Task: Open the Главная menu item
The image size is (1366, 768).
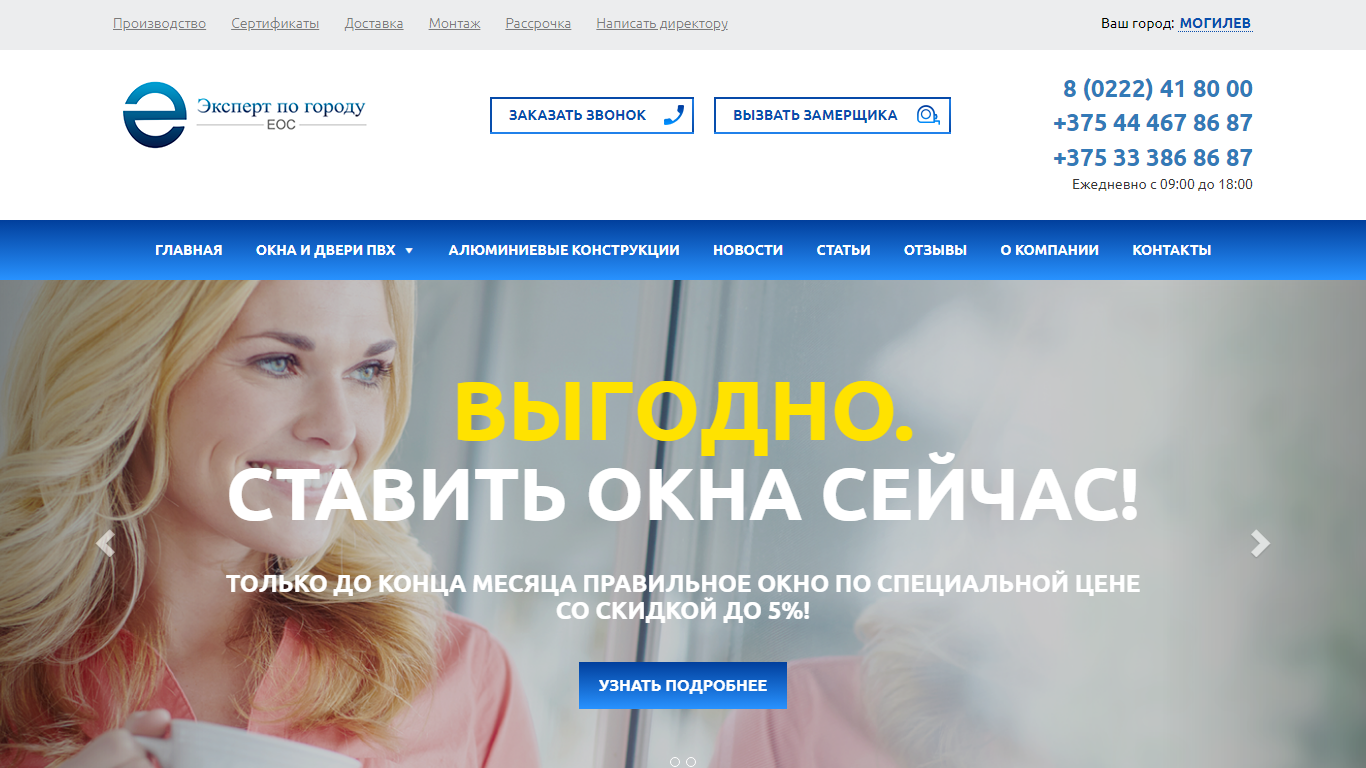Action: [x=189, y=250]
